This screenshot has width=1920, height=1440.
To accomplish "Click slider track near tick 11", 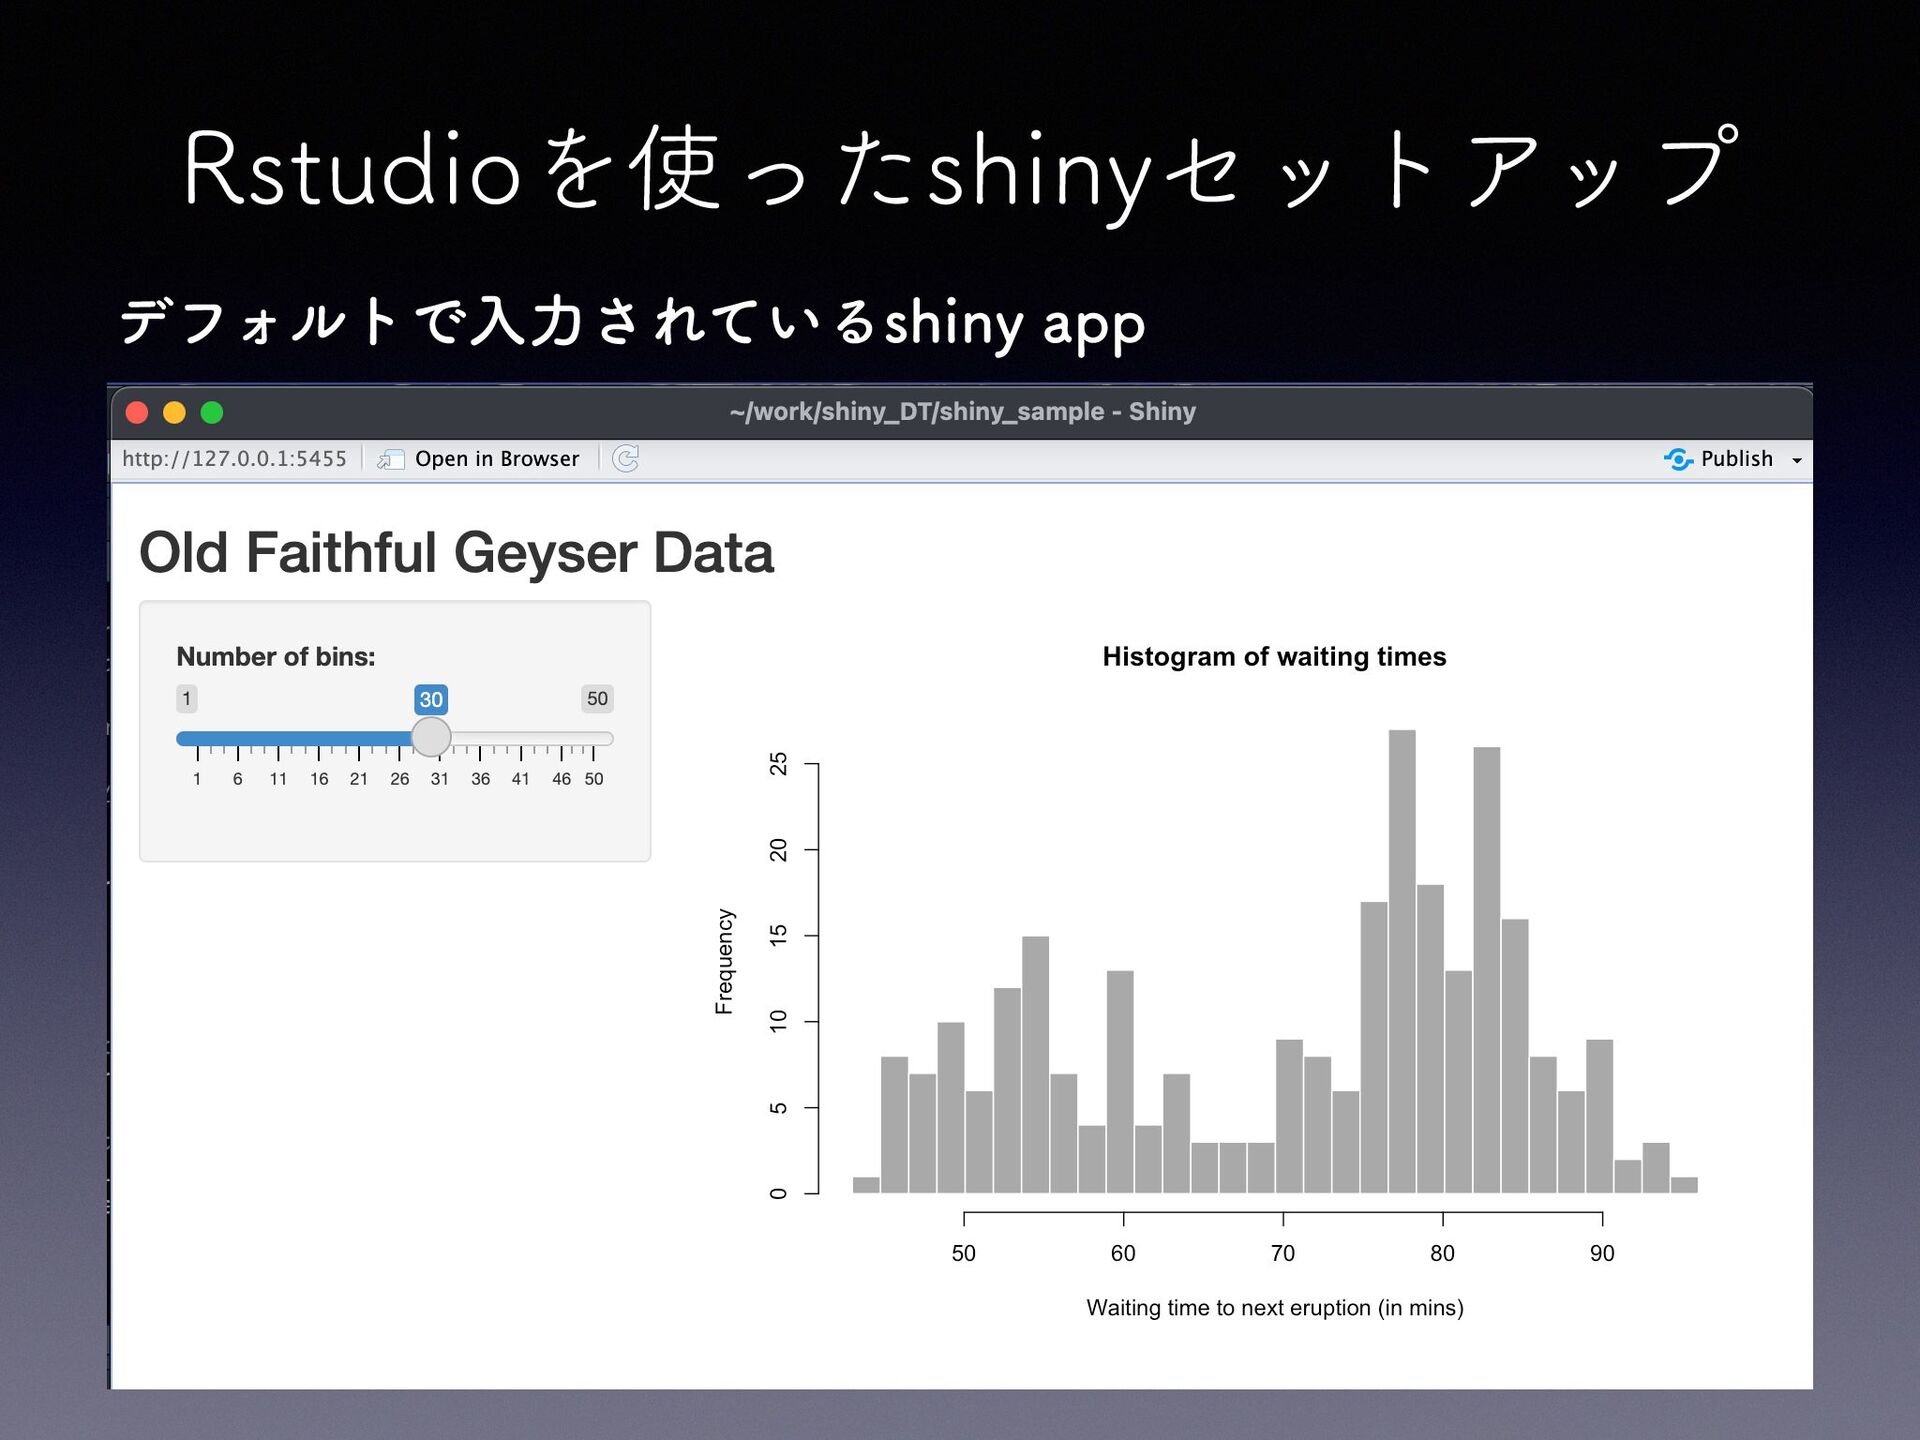I will tap(278, 739).
